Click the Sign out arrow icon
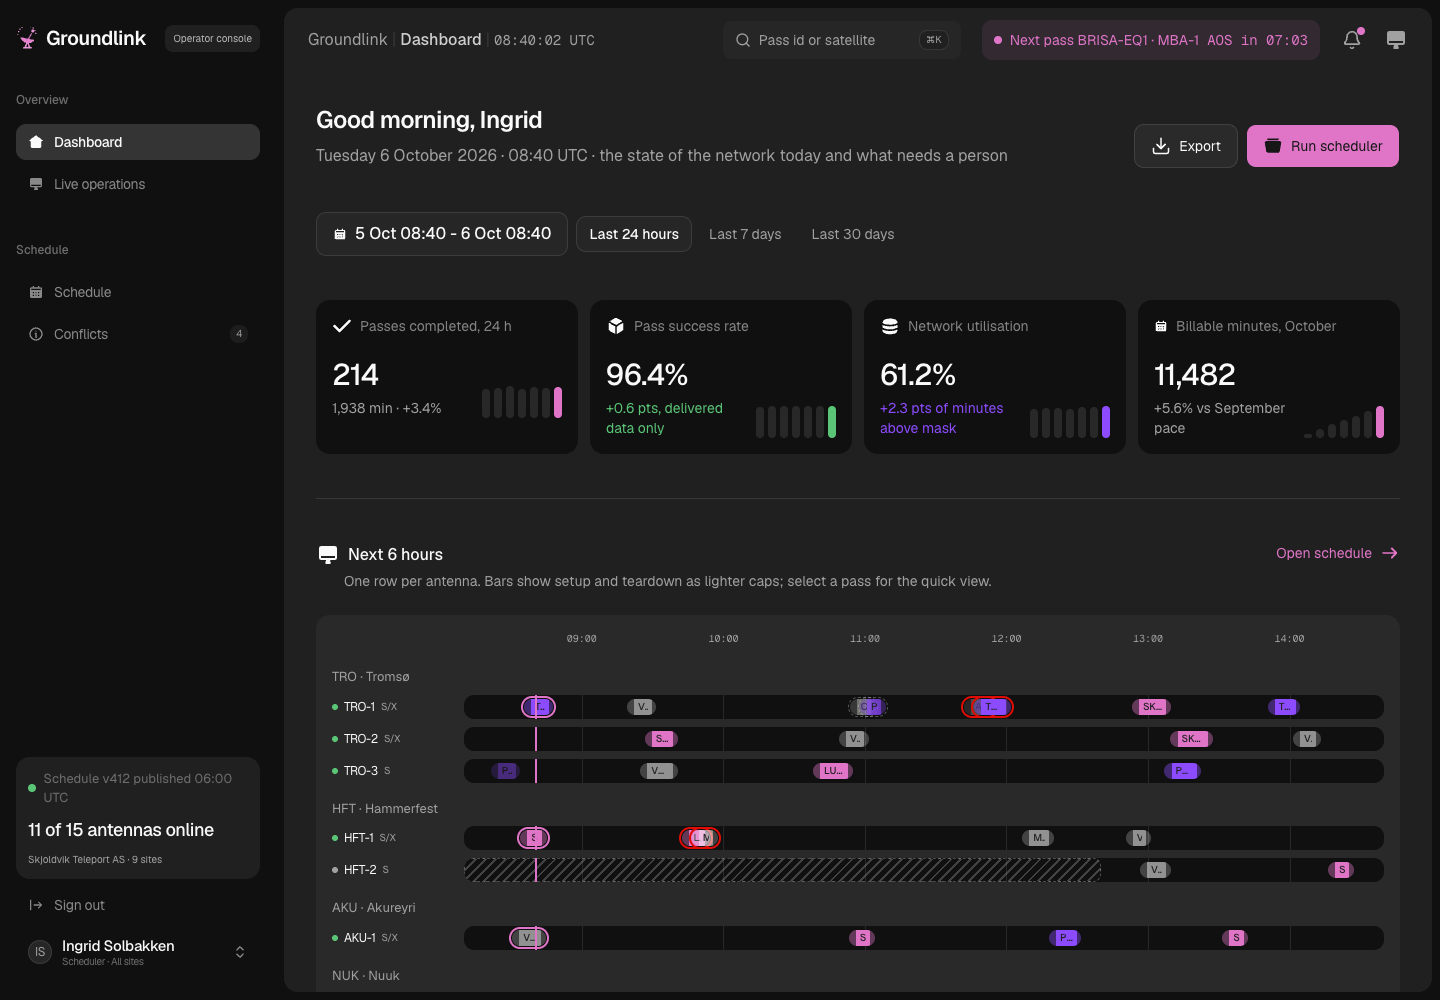 point(36,905)
